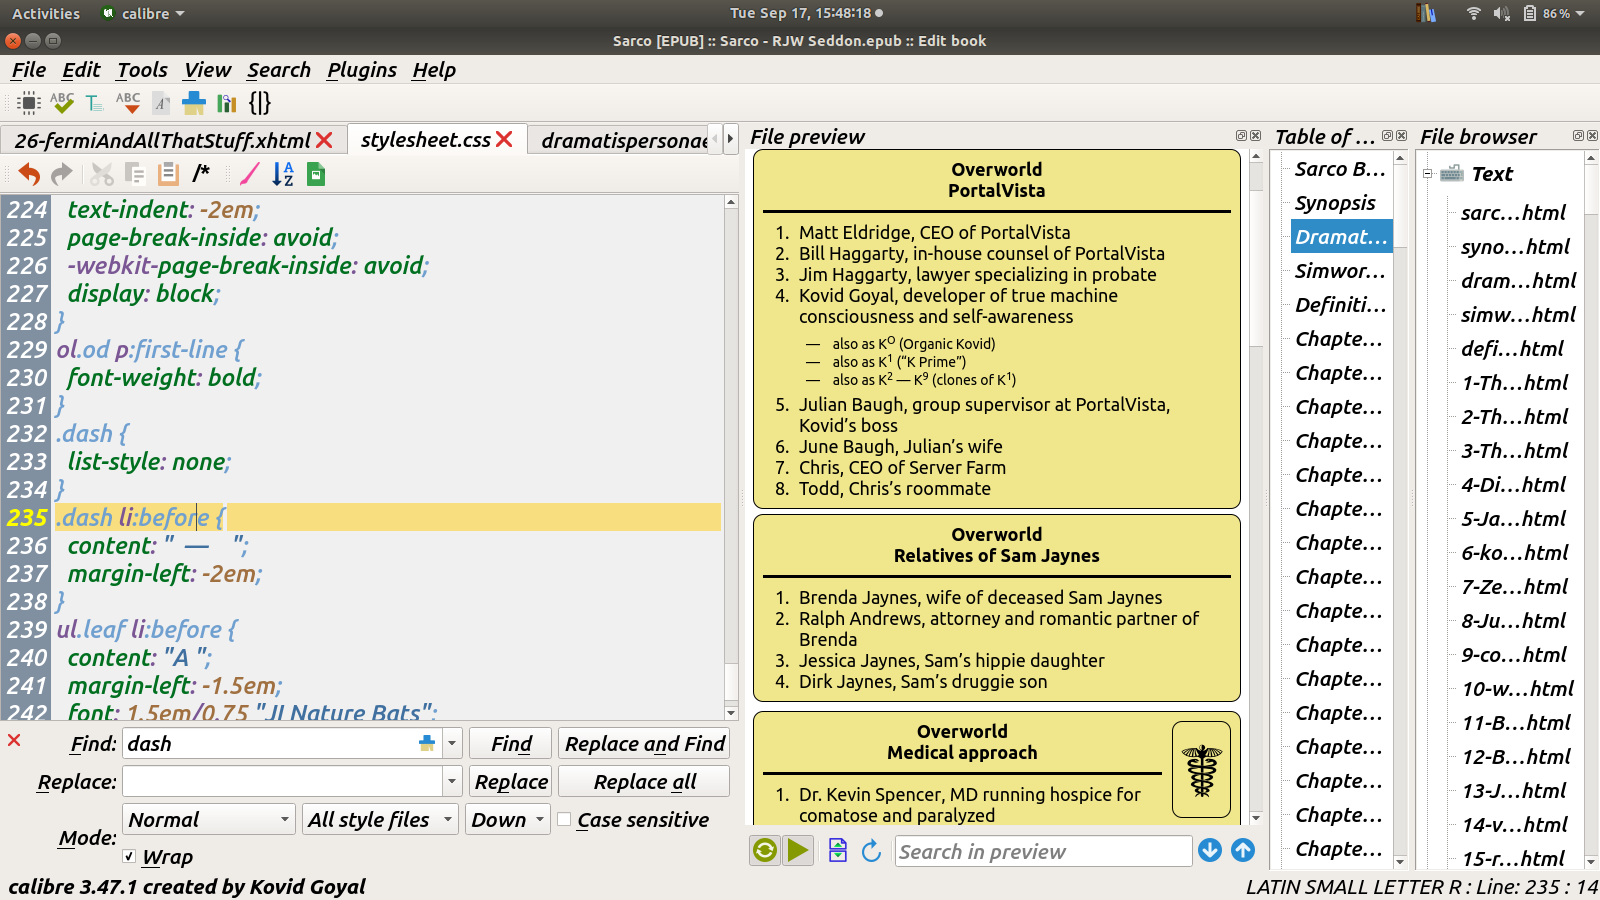The image size is (1600, 900).
Task: Float the File browser panel
Action: [x=1578, y=135]
